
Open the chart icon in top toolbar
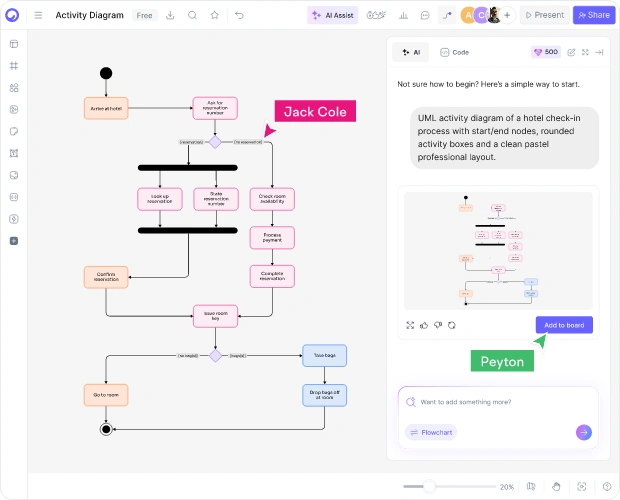click(x=403, y=15)
